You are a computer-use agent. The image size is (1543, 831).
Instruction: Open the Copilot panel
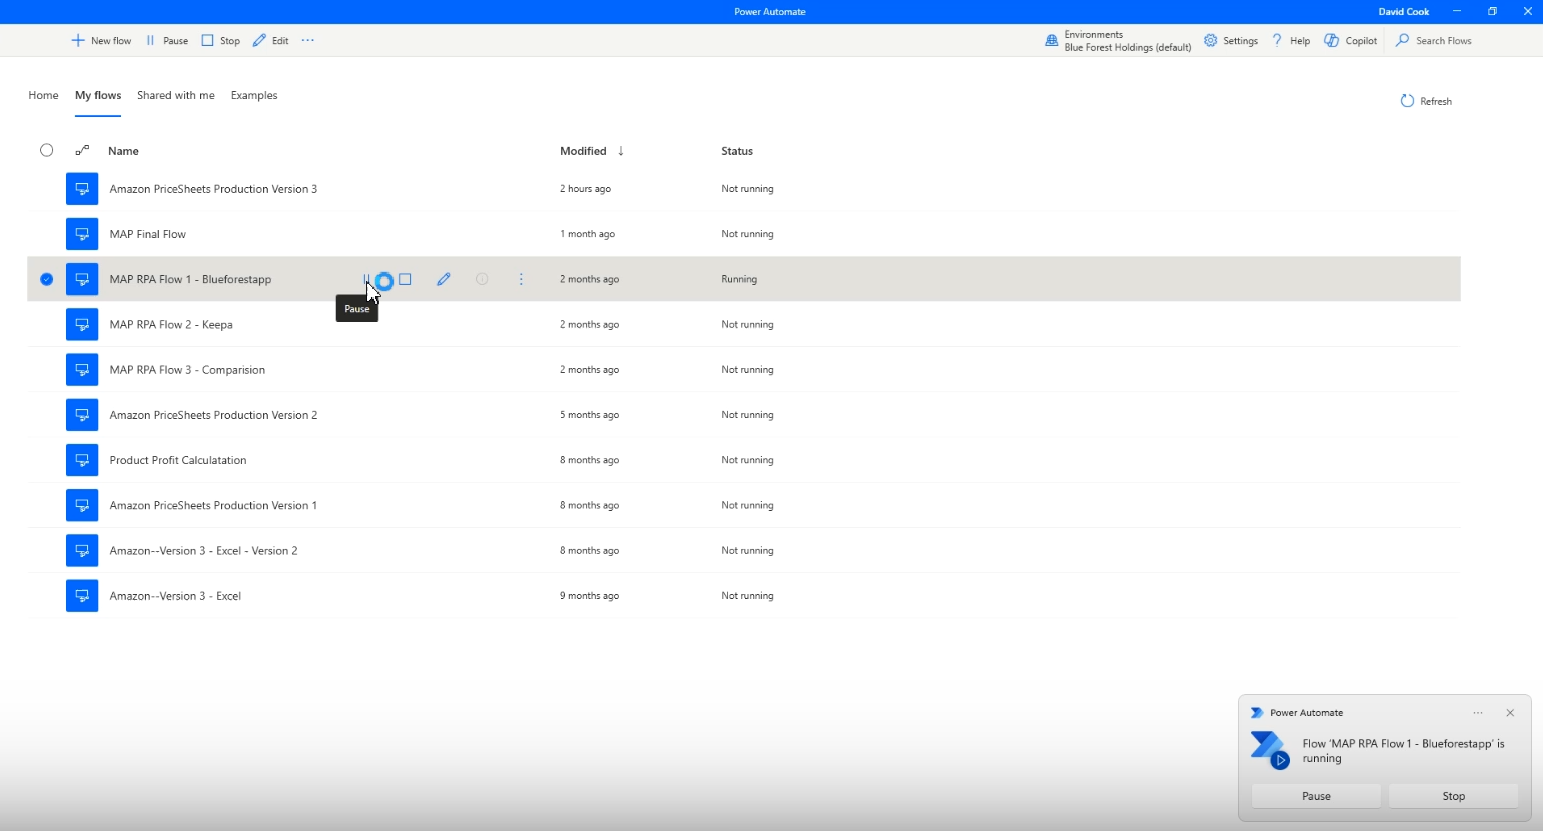pyautogui.click(x=1350, y=41)
